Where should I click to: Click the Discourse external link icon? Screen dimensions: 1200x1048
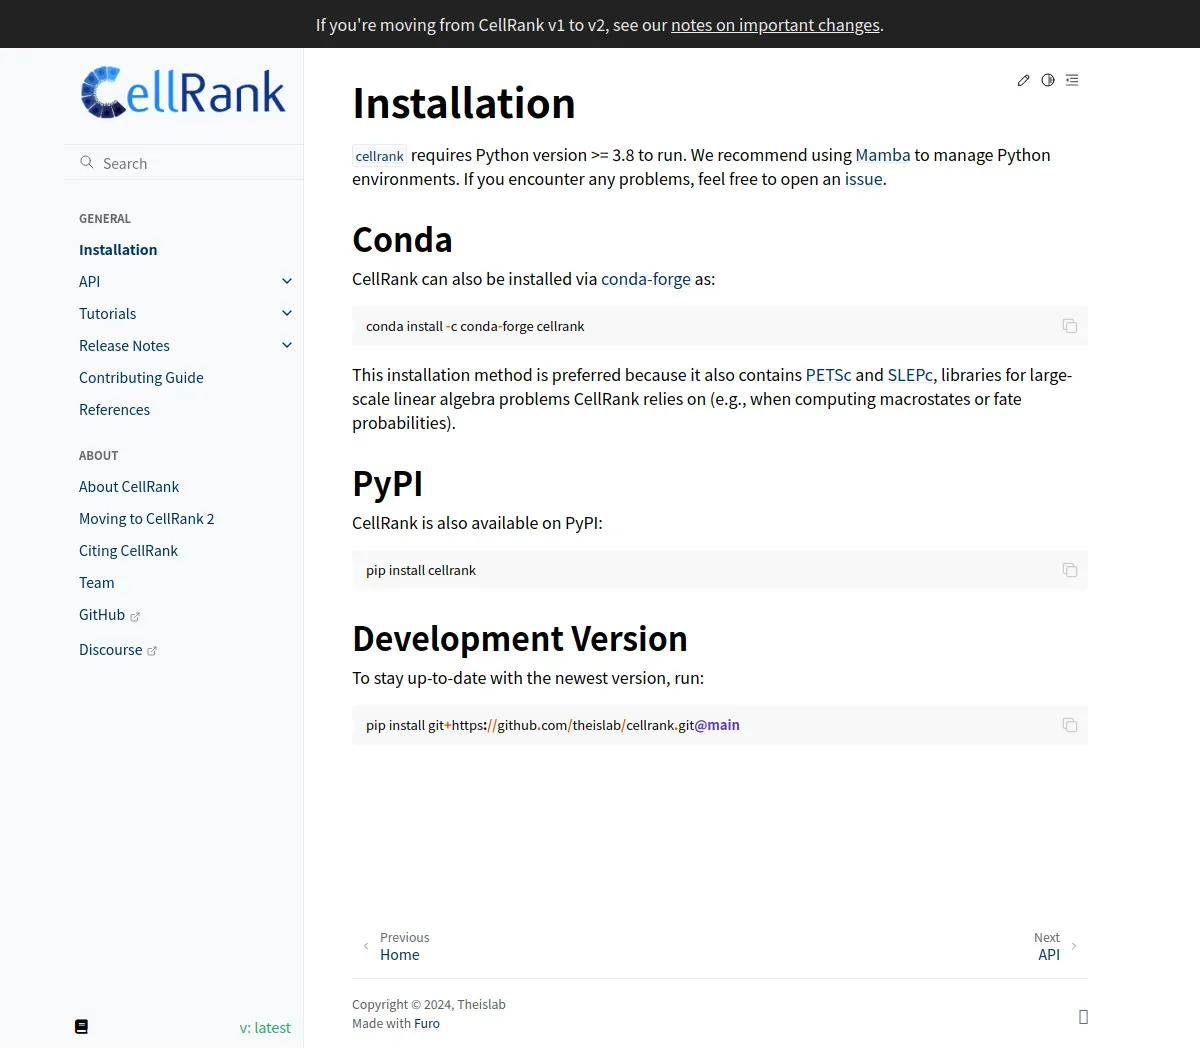tap(152, 651)
